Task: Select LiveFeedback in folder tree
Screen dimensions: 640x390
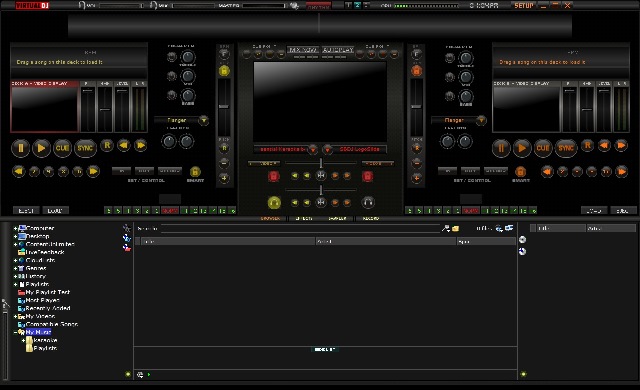Action: click(x=45, y=252)
